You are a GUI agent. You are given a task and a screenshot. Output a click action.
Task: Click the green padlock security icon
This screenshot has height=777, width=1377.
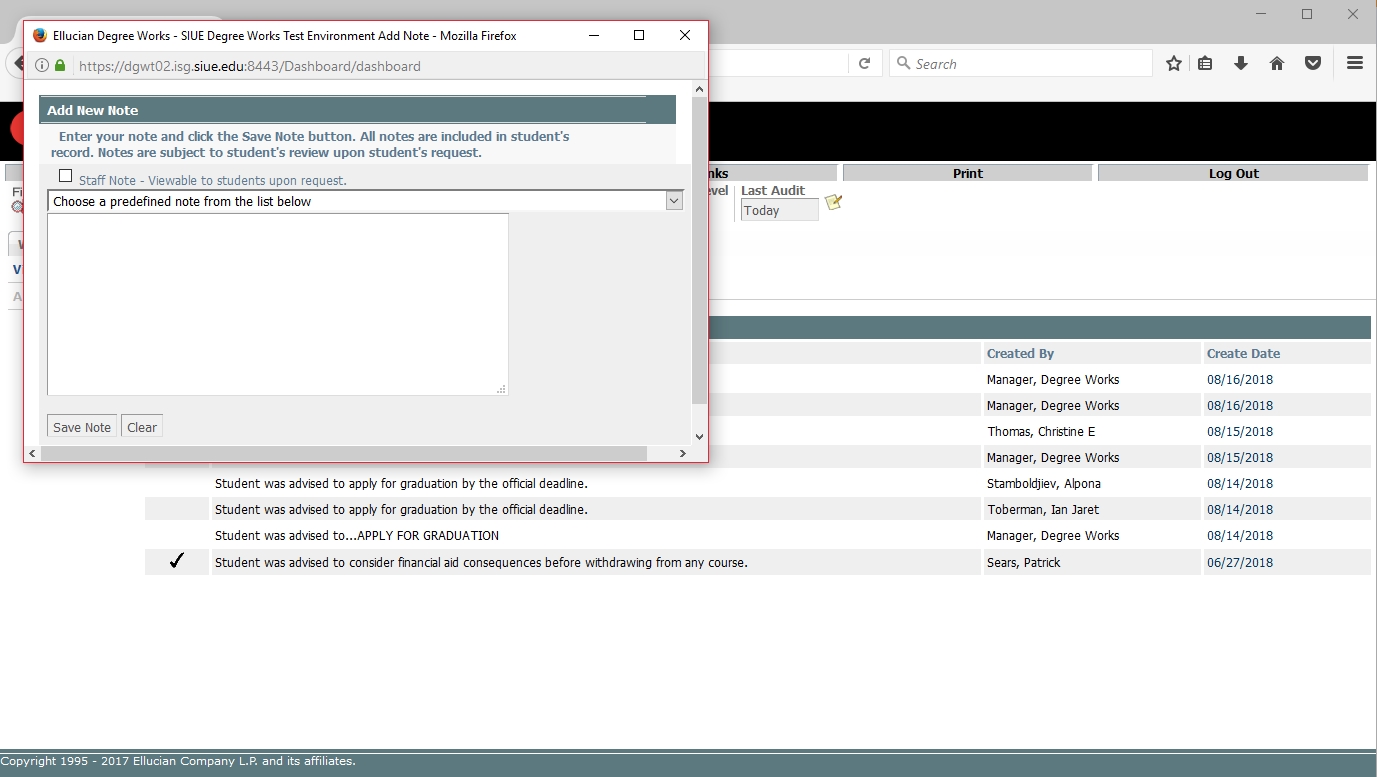pyautogui.click(x=60, y=66)
